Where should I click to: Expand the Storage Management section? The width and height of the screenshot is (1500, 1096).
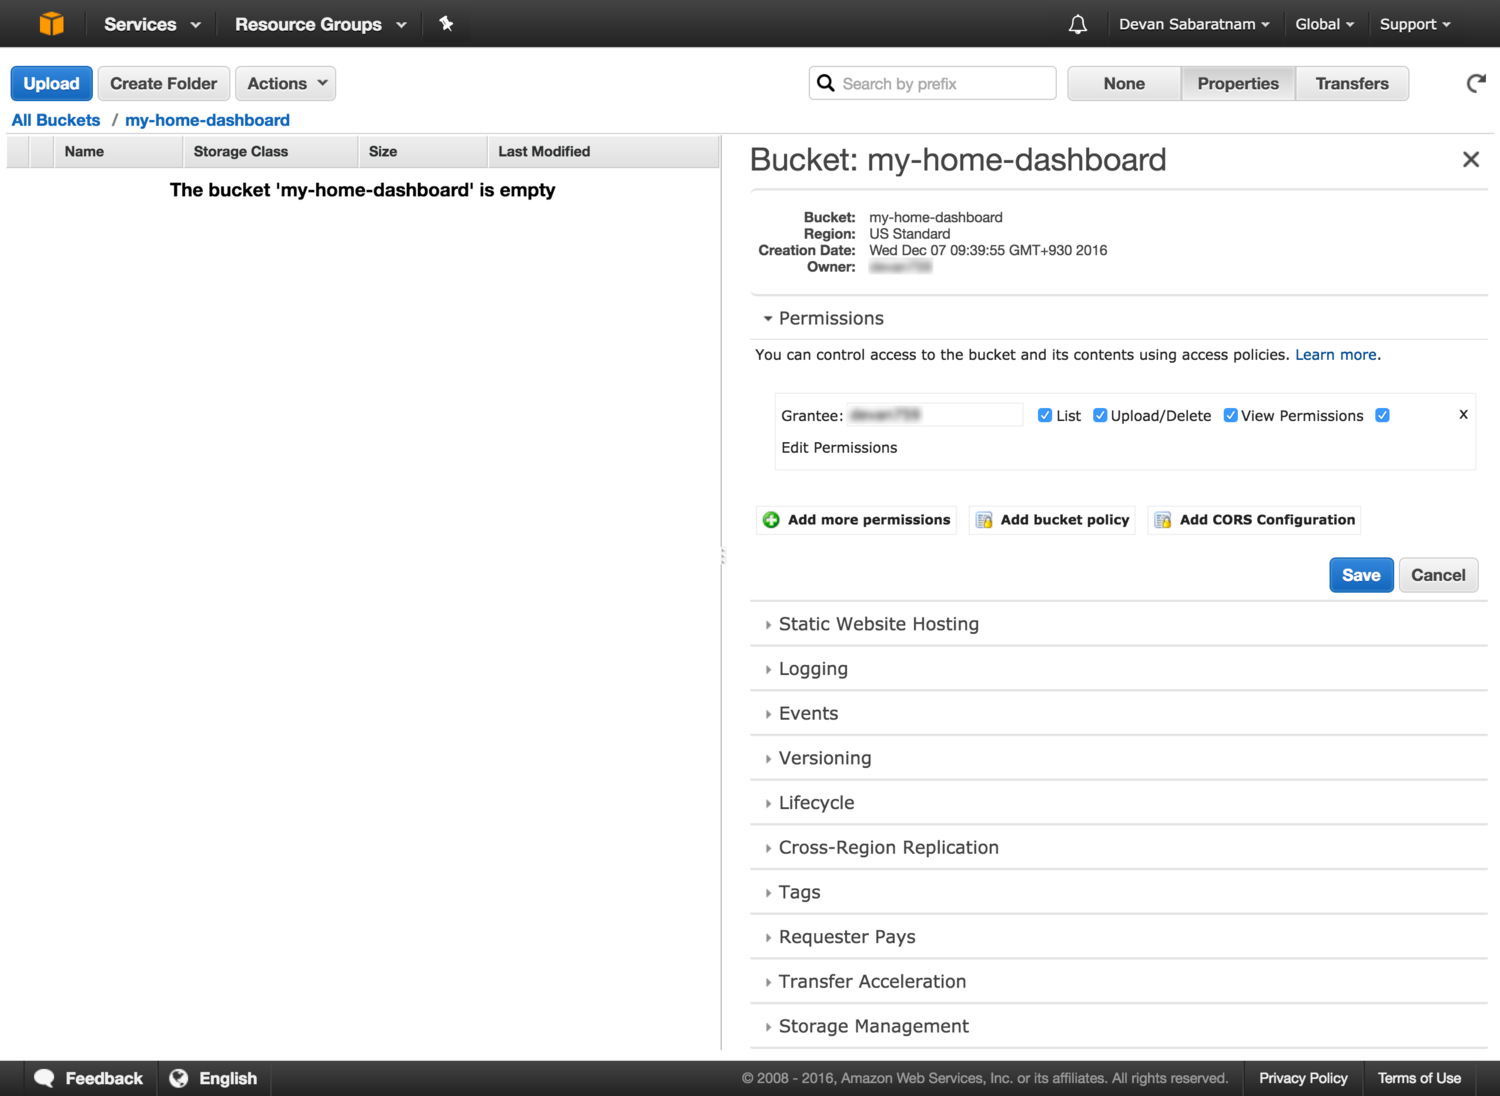coord(866,1026)
